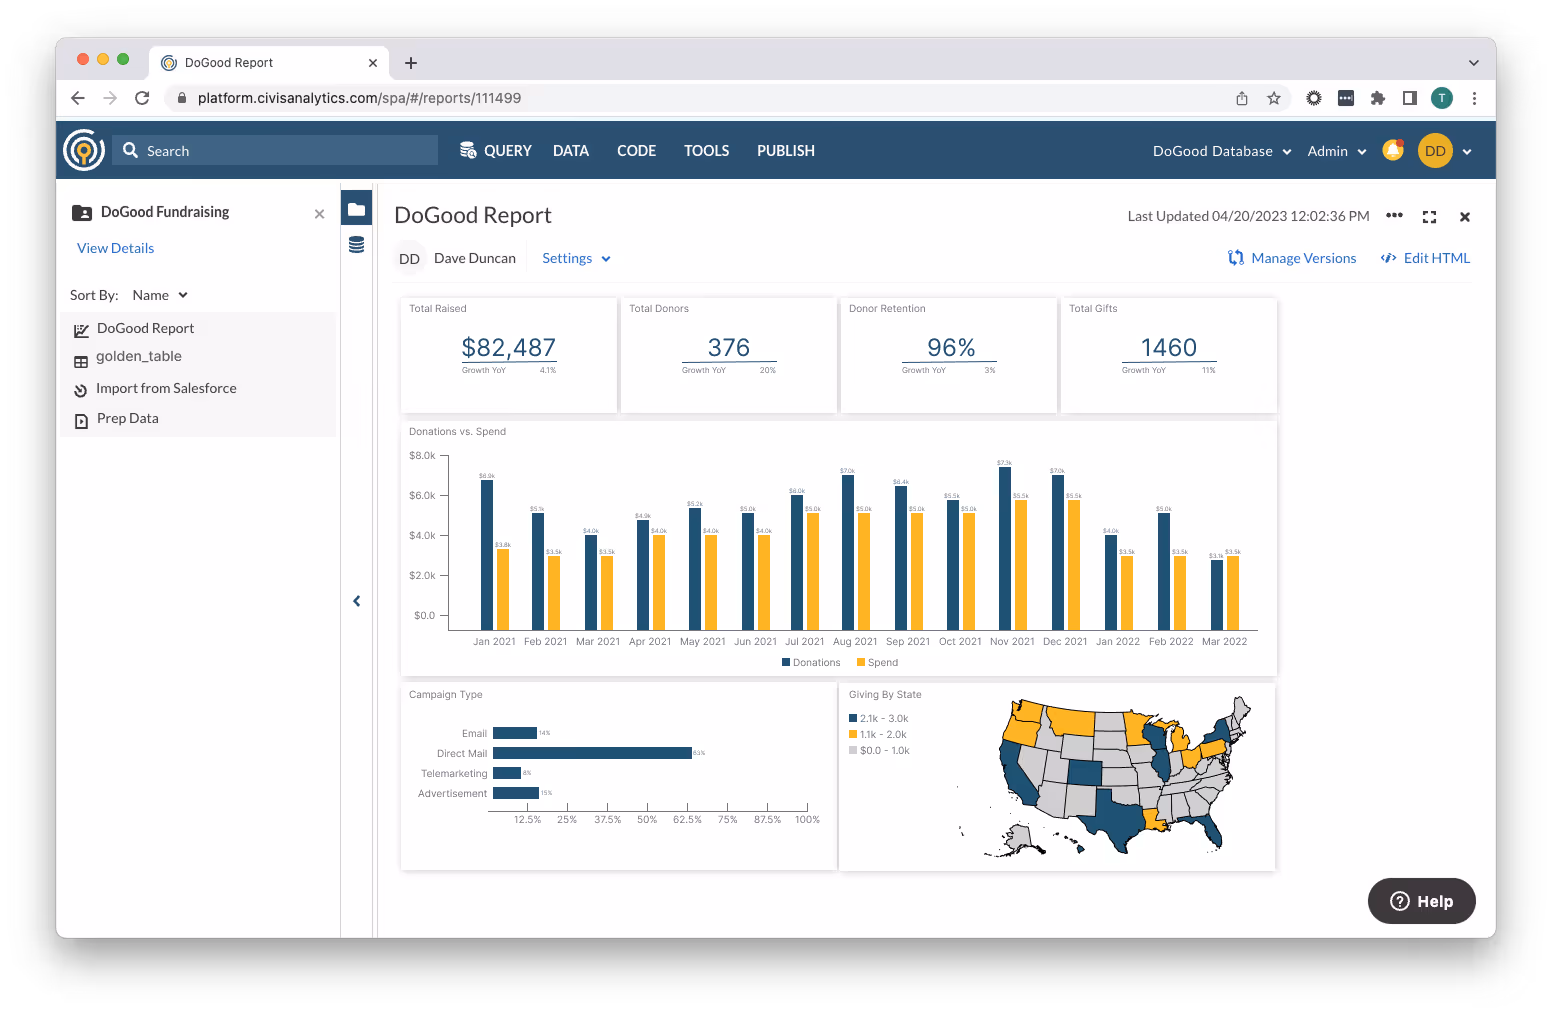Open the three-dots more options menu

point(1394,216)
